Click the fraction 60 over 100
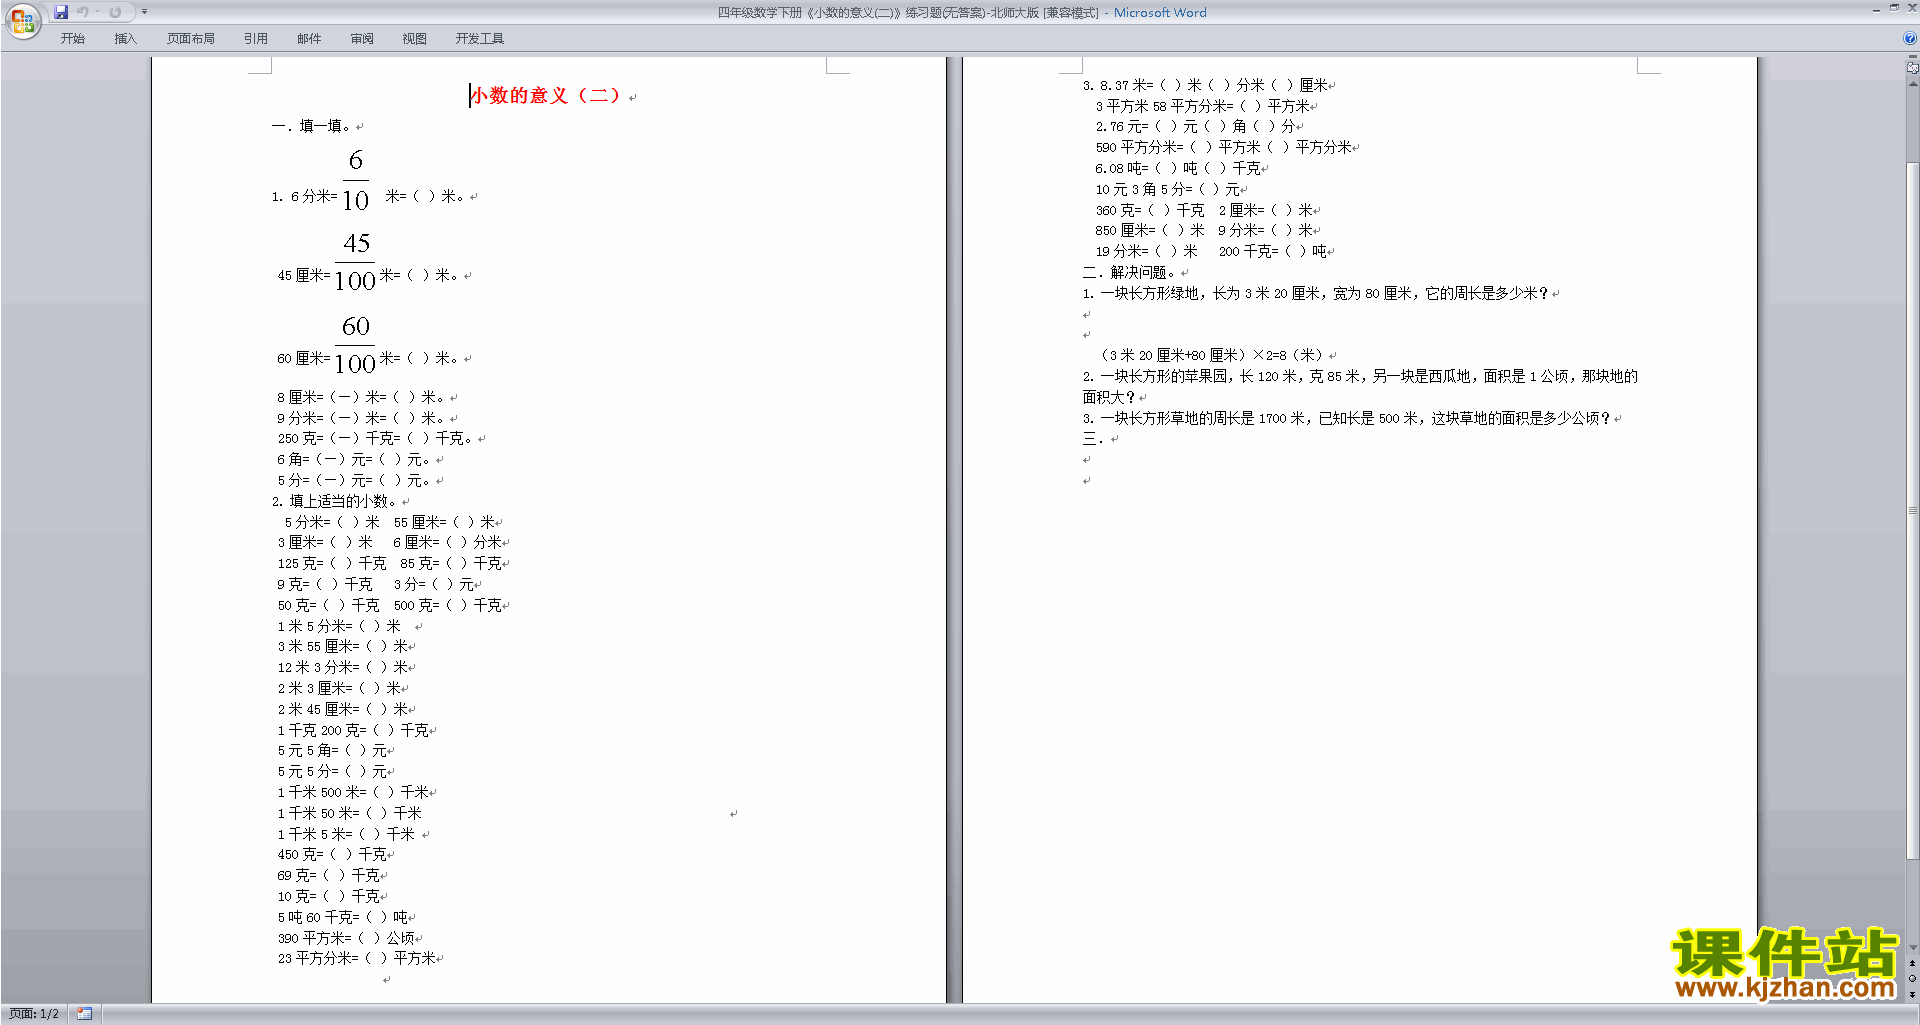 pyautogui.click(x=355, y=345)
